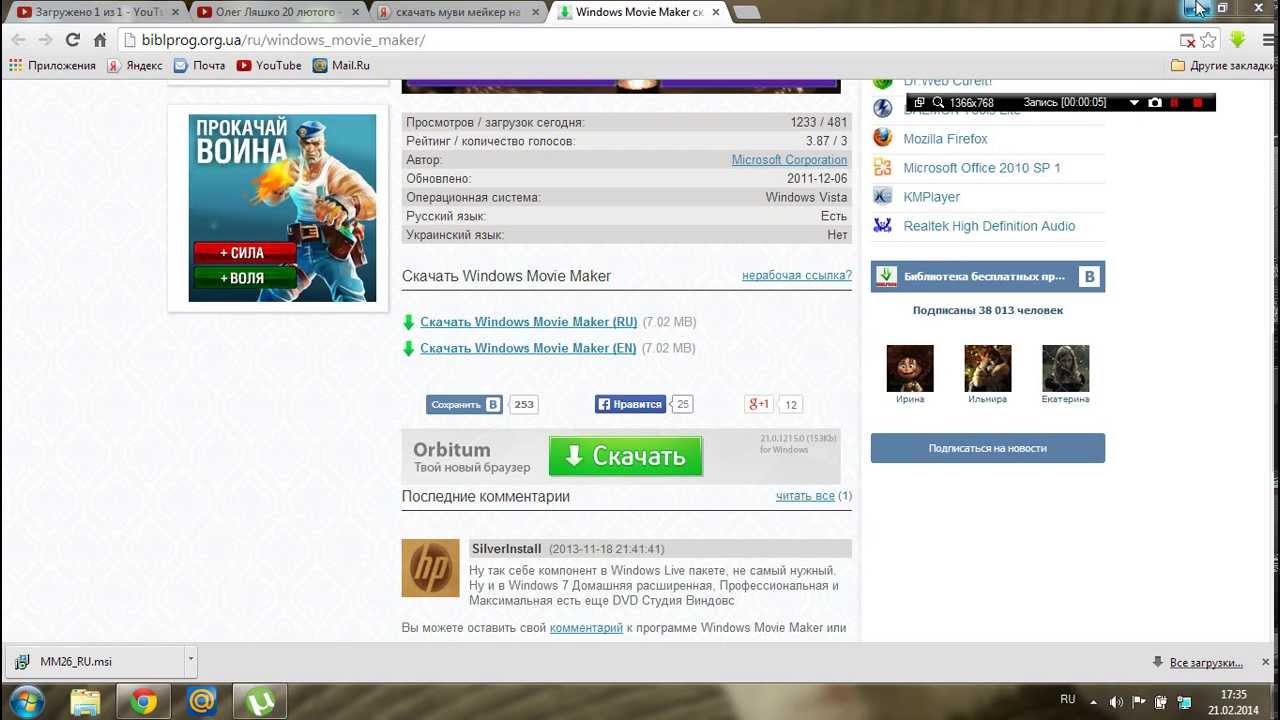This screenshot has width=1280, height=720.
Task: Click green arrow beside EN download
Action: click(408, 349)
